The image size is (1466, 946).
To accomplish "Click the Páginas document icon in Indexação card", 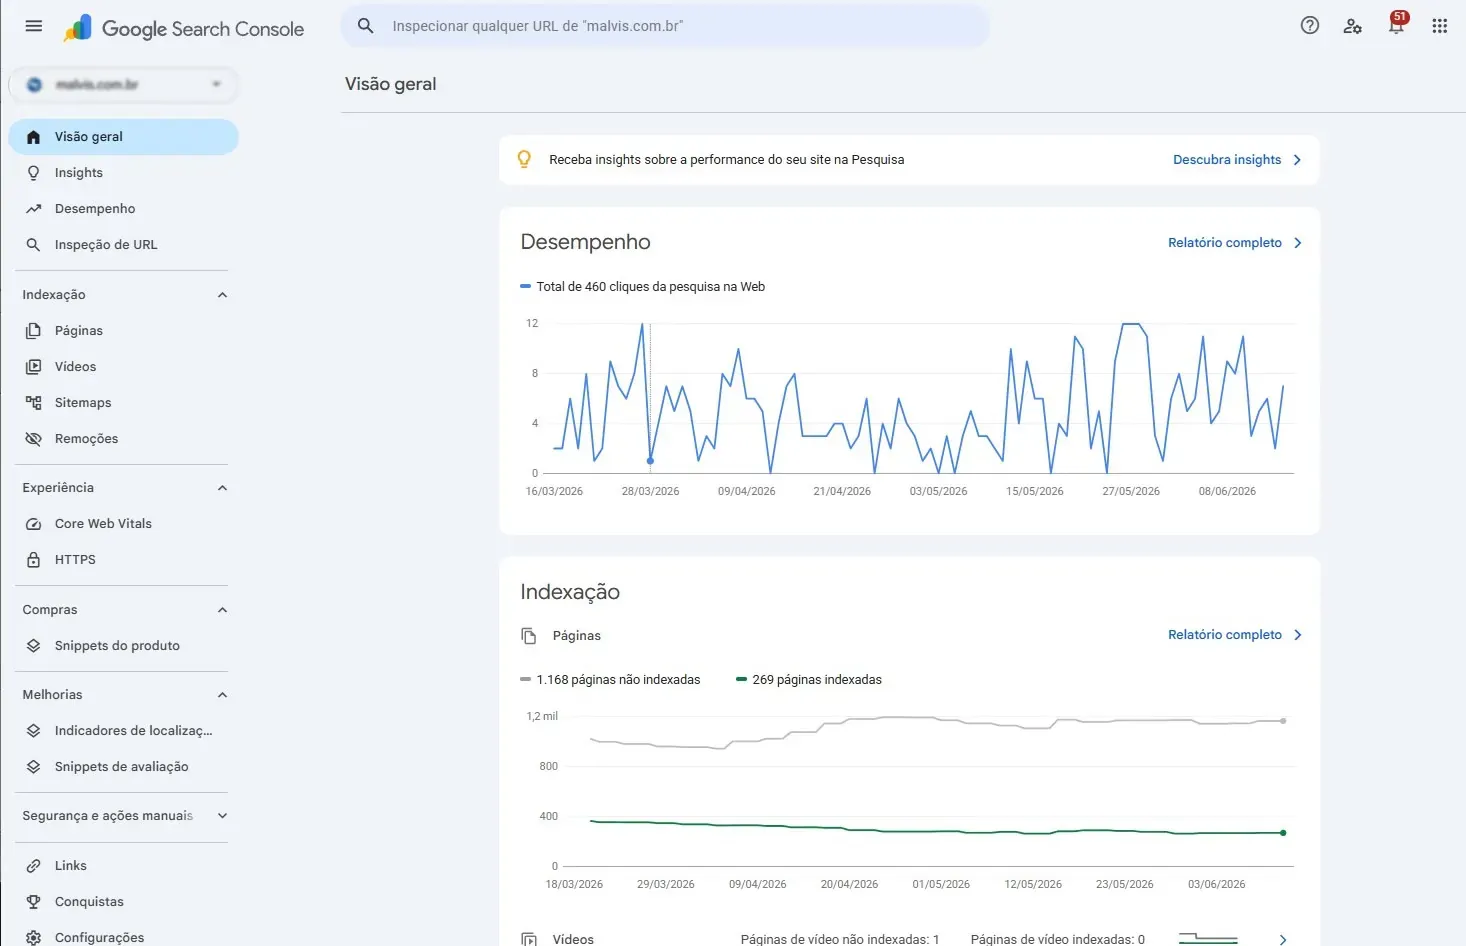I will (x=529, y=636).
